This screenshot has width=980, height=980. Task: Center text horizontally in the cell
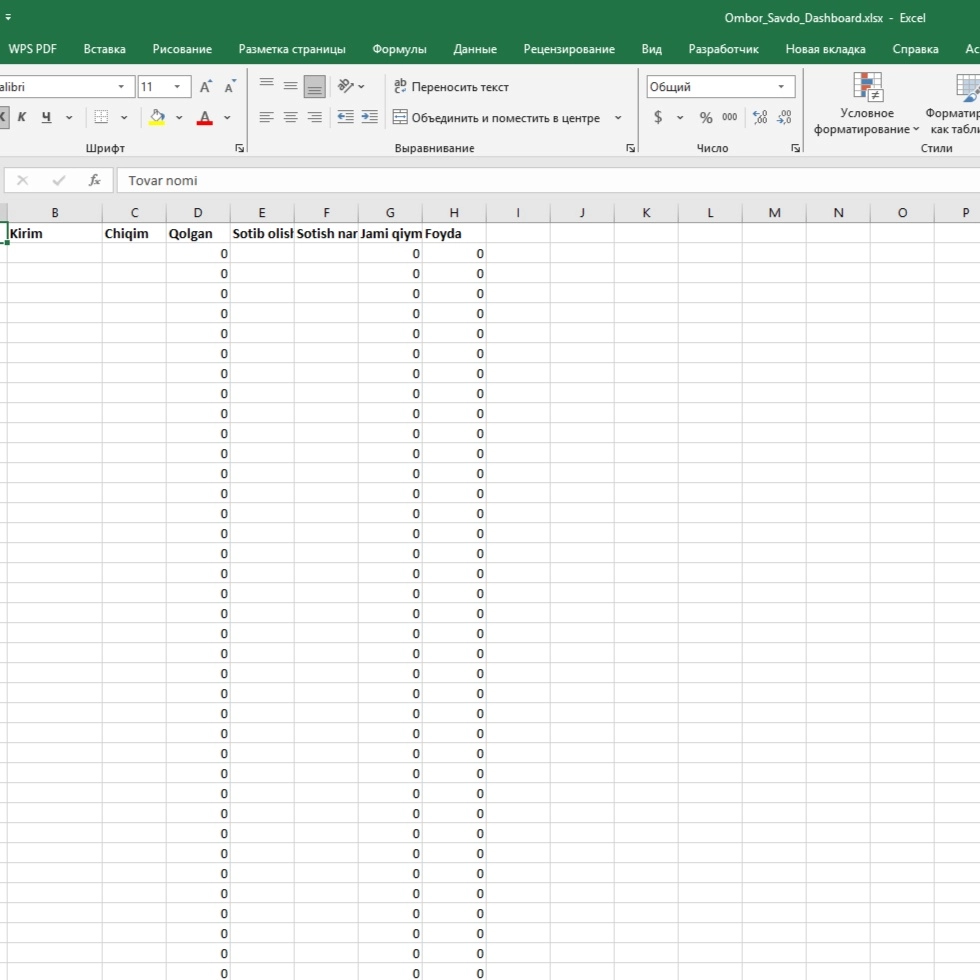[x=290, y=117]
